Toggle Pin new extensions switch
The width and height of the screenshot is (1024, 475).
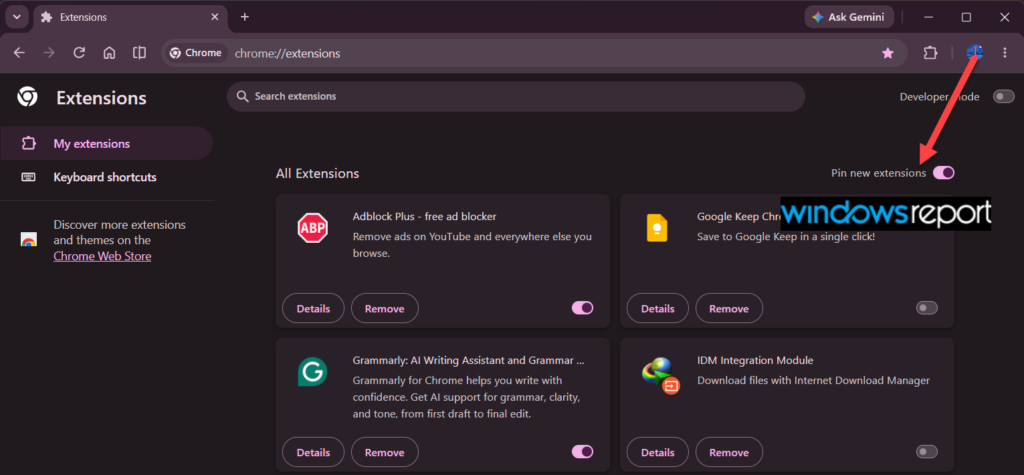pyautogui.click(x=944, y=172)
